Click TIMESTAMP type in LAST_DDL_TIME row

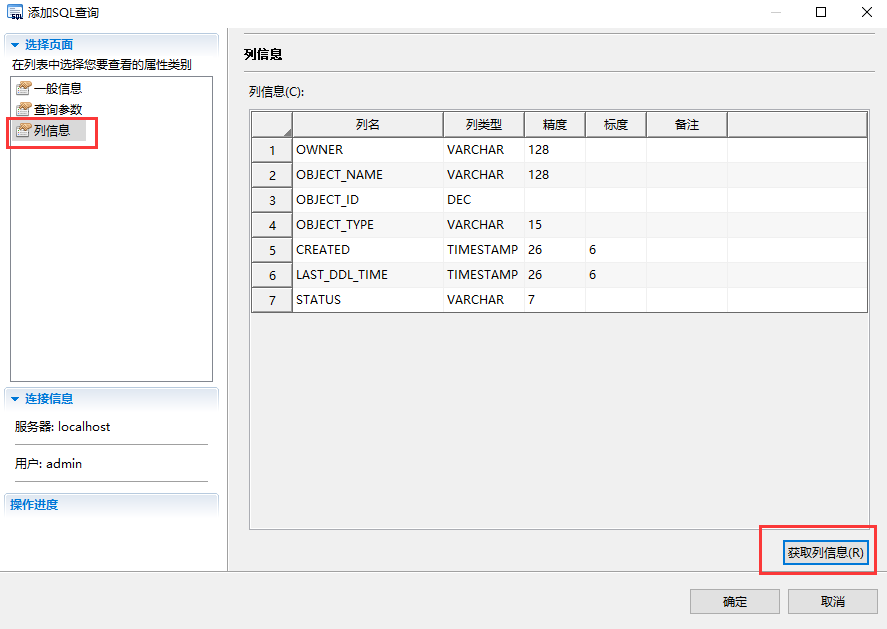484,274
